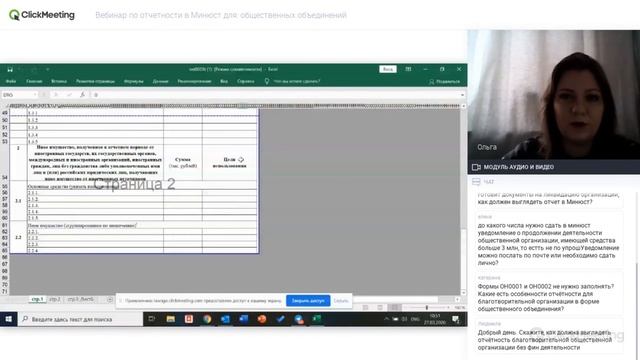The width and height of the screenshot is (640, 360).
Task: Click the chat icon next to ЧАТ
Action: [476, 182]
